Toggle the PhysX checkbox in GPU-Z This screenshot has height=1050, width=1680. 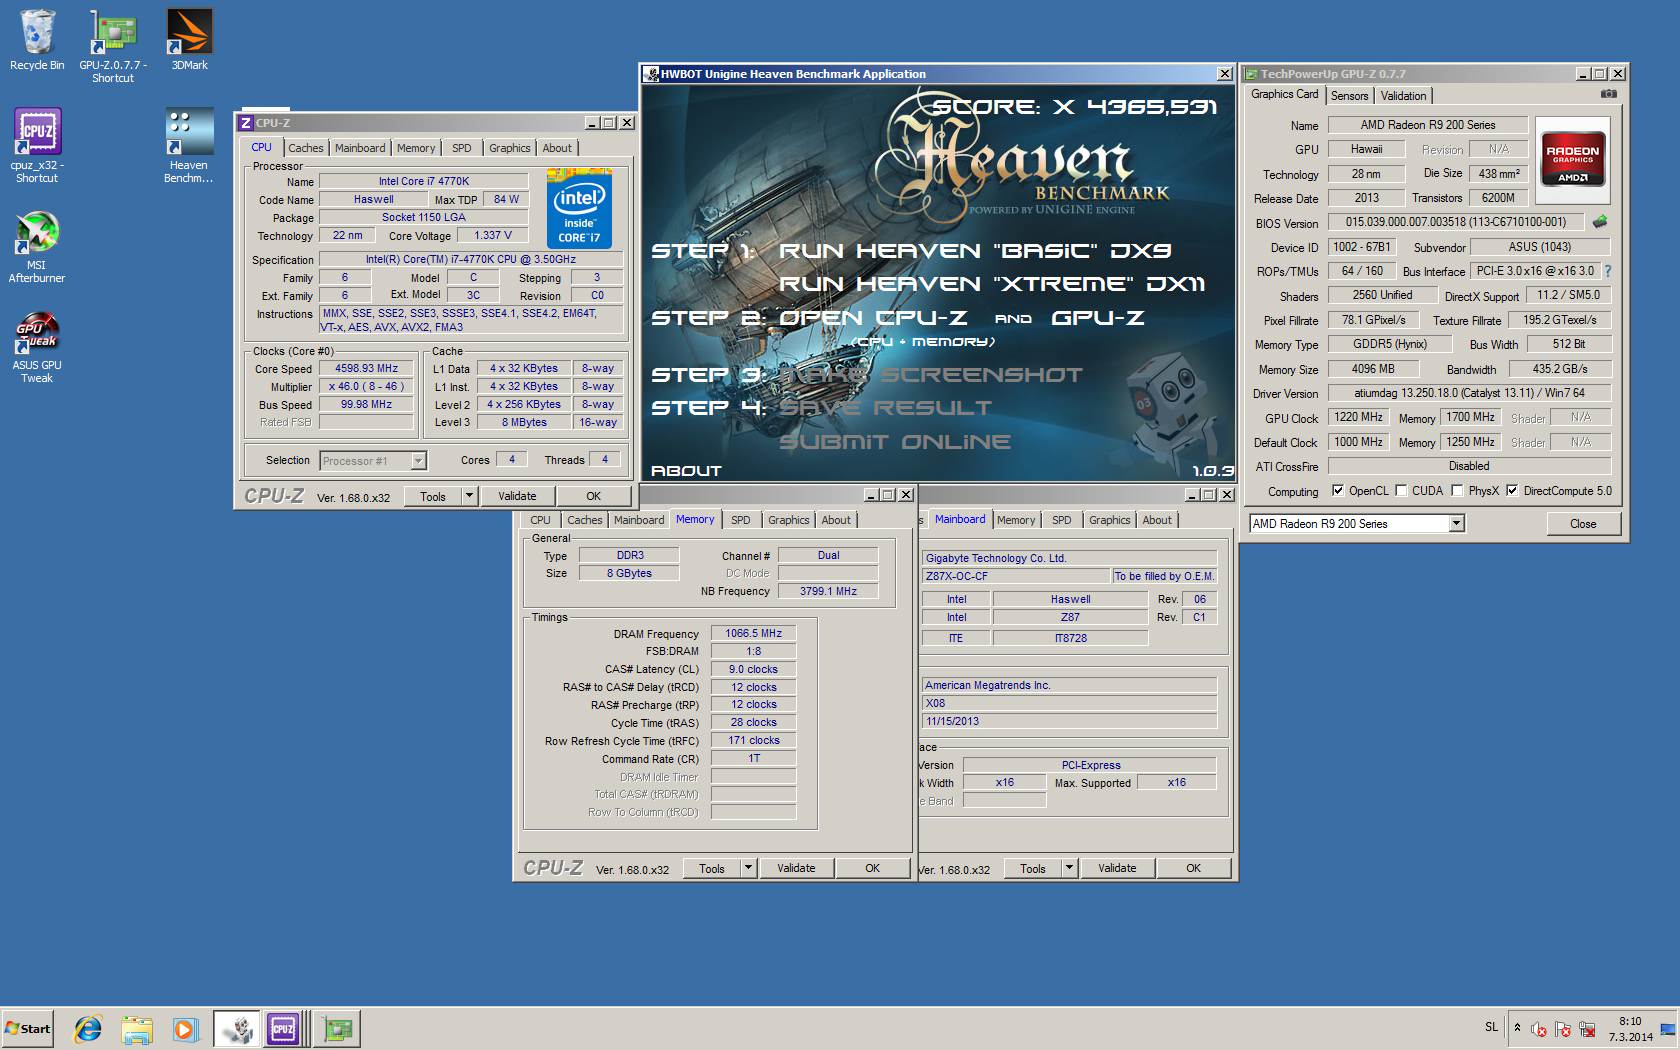click(1457, 490)
